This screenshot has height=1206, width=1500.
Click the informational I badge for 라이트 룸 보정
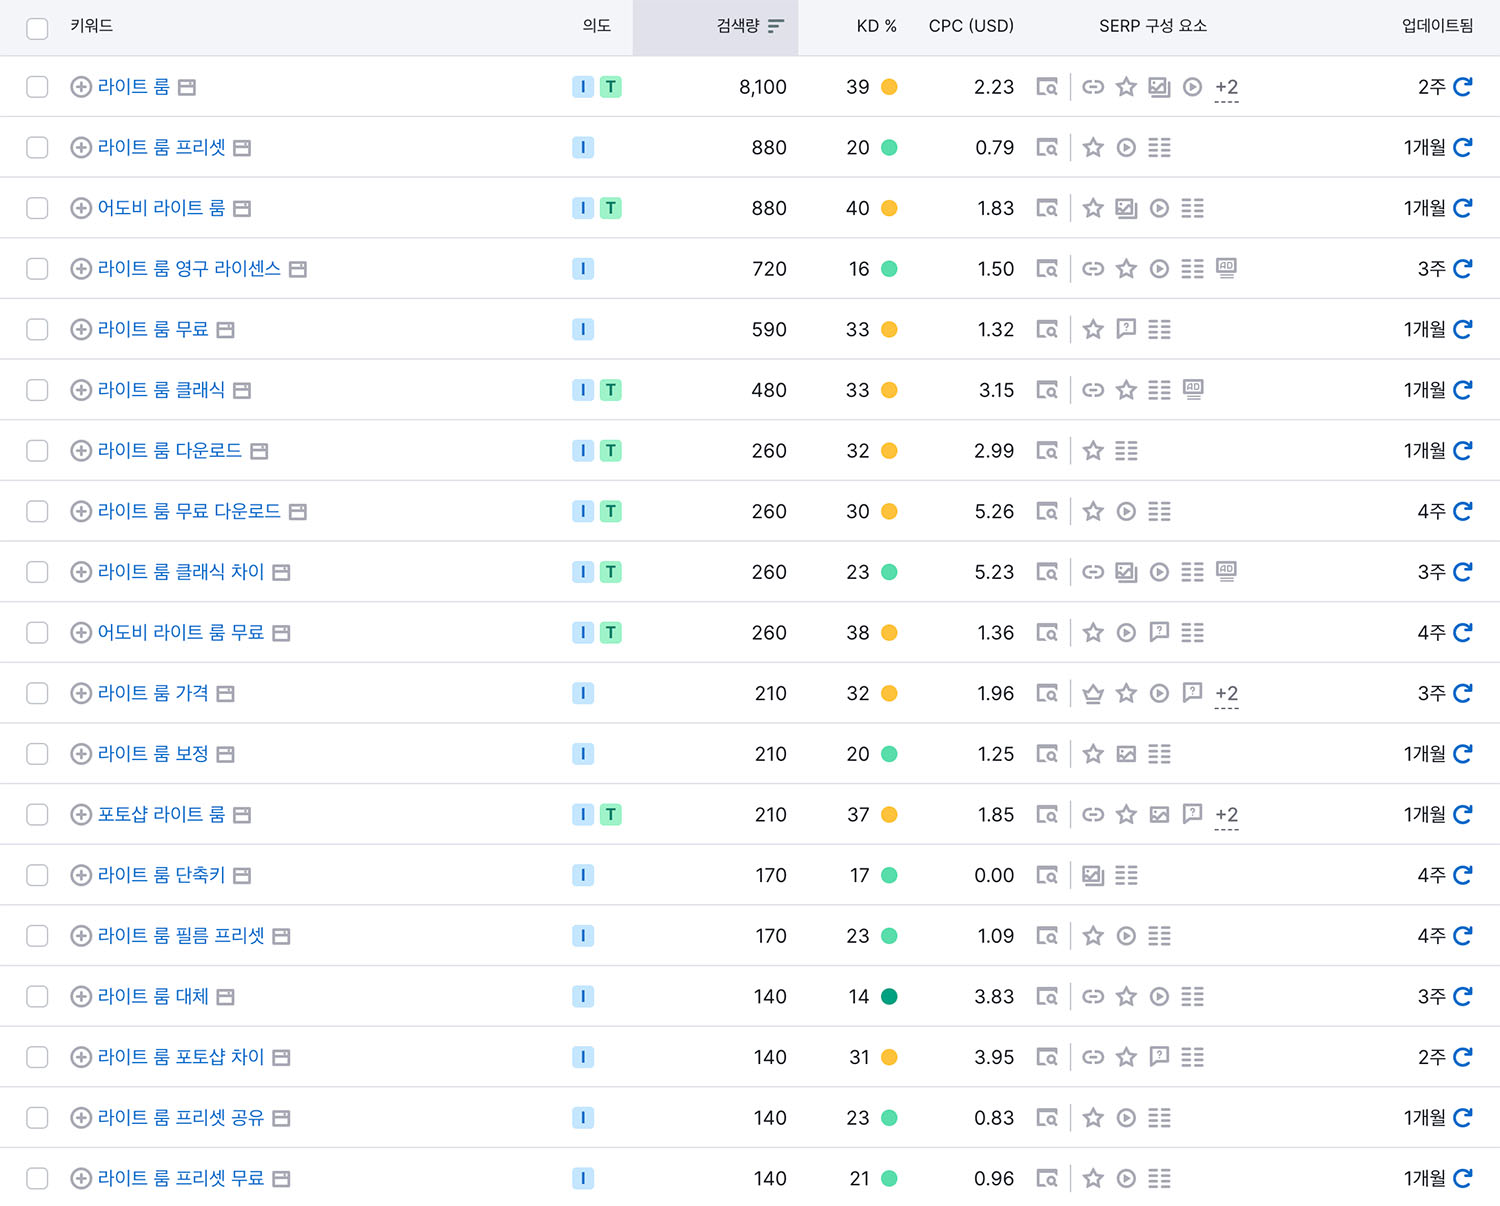tap(583, 754)
